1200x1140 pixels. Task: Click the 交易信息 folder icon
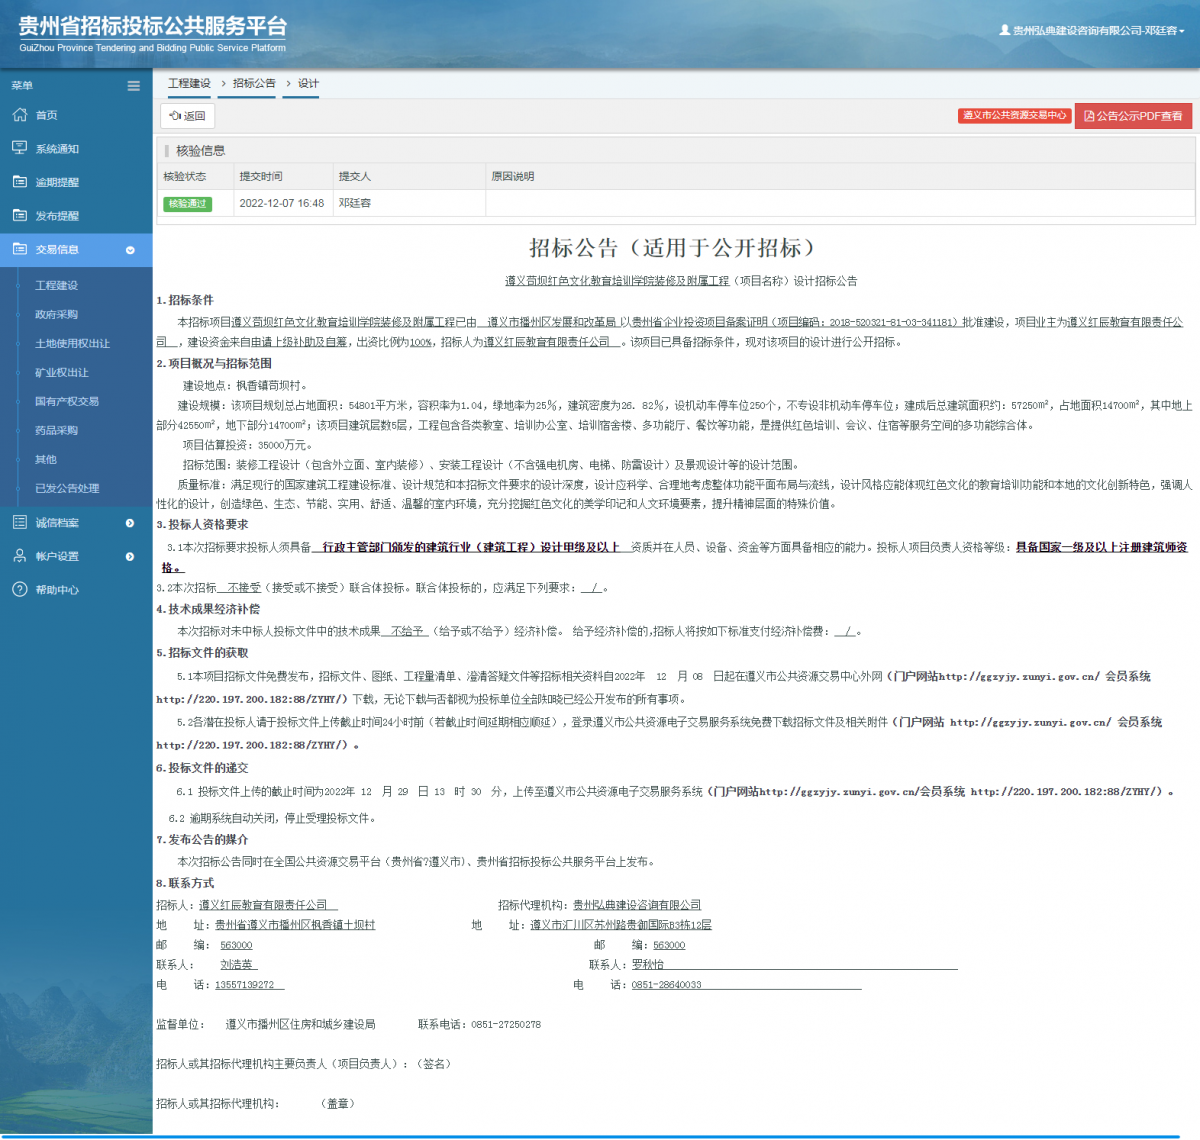click(x=20, y=250)
